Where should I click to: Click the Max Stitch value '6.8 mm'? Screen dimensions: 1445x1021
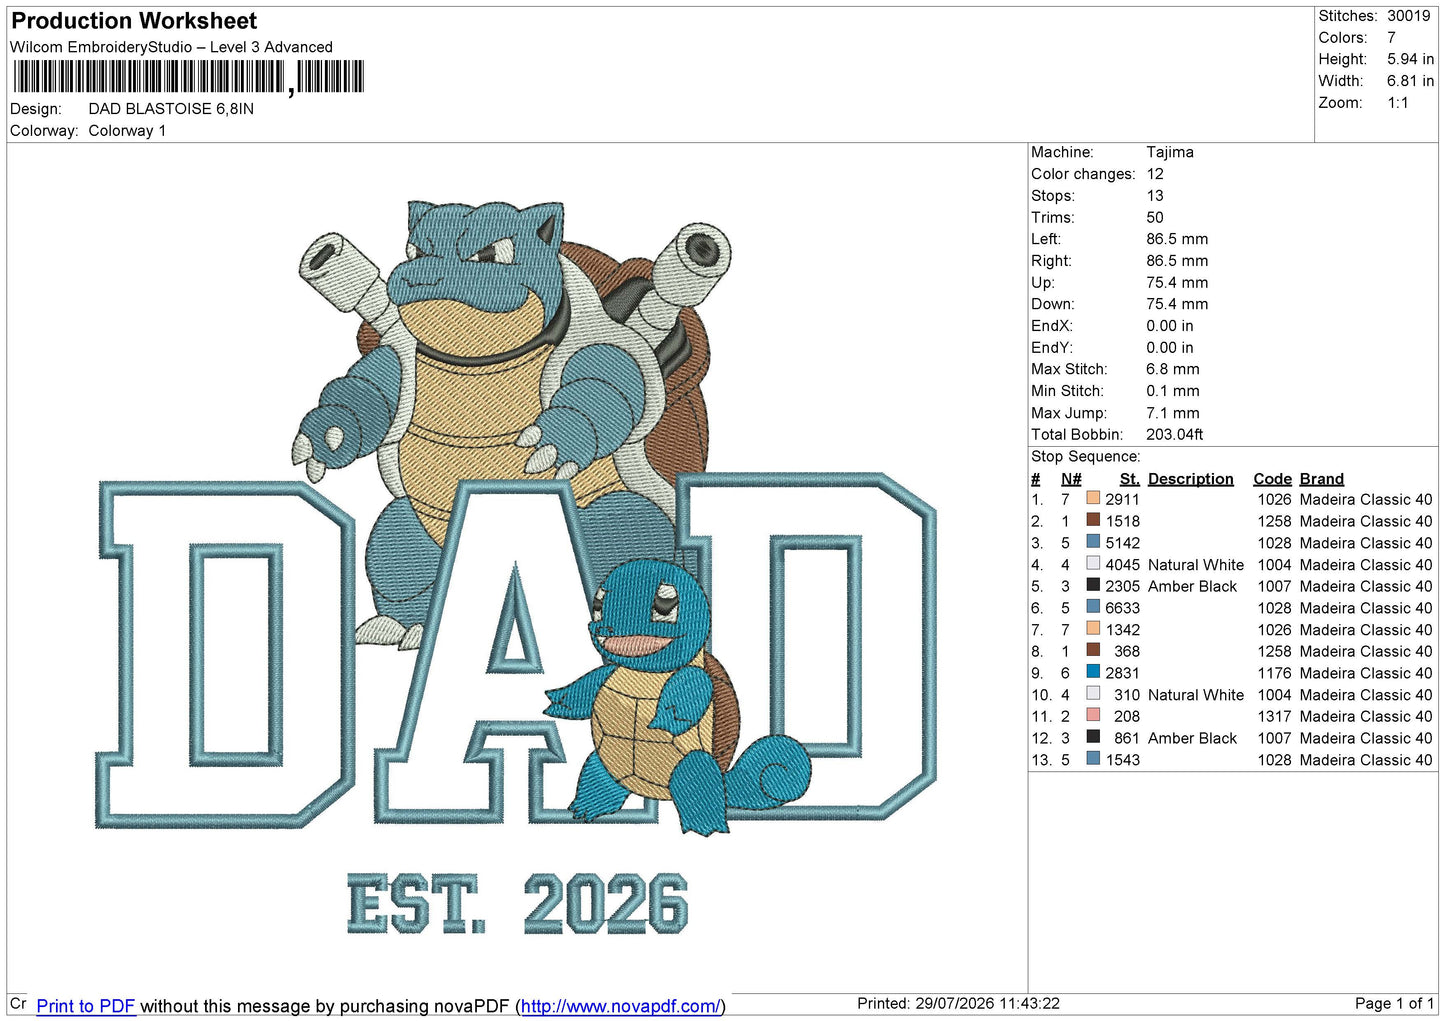(1173, 369)
